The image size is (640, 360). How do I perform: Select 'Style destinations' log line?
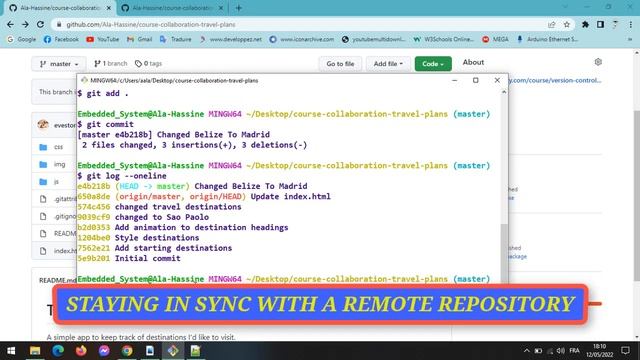[x=157, y=238]
